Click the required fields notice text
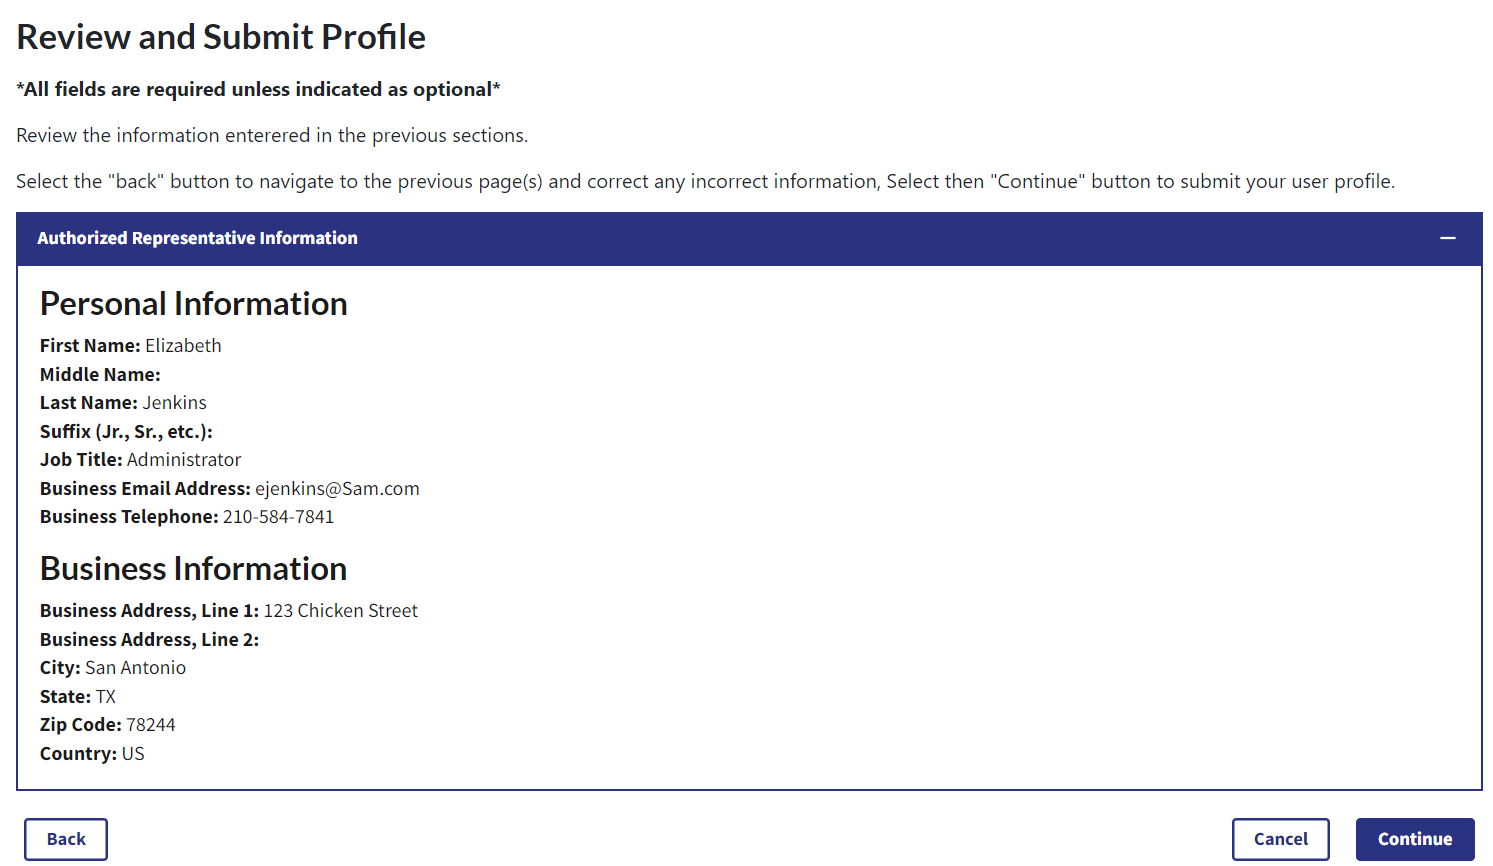 coord(258,90)
